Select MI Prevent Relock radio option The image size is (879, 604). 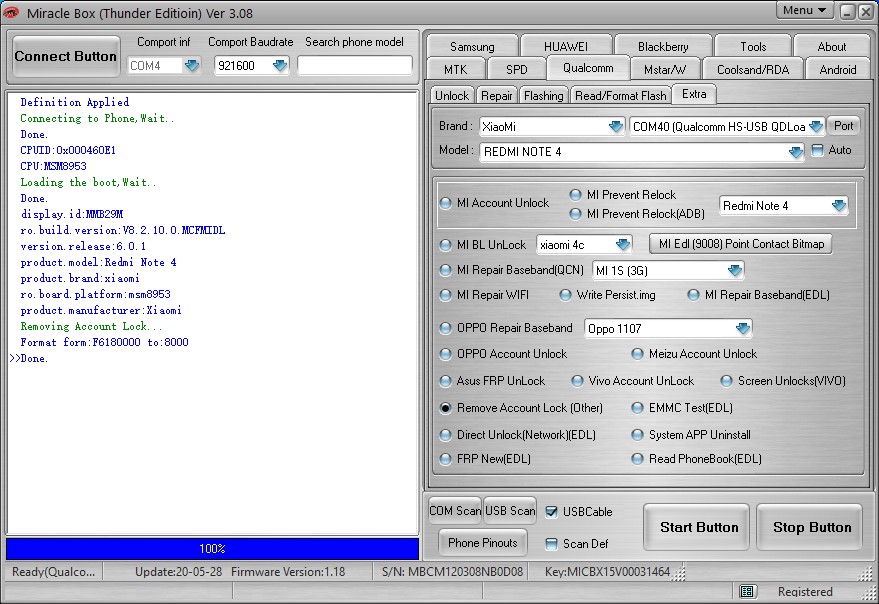[575, 195]
